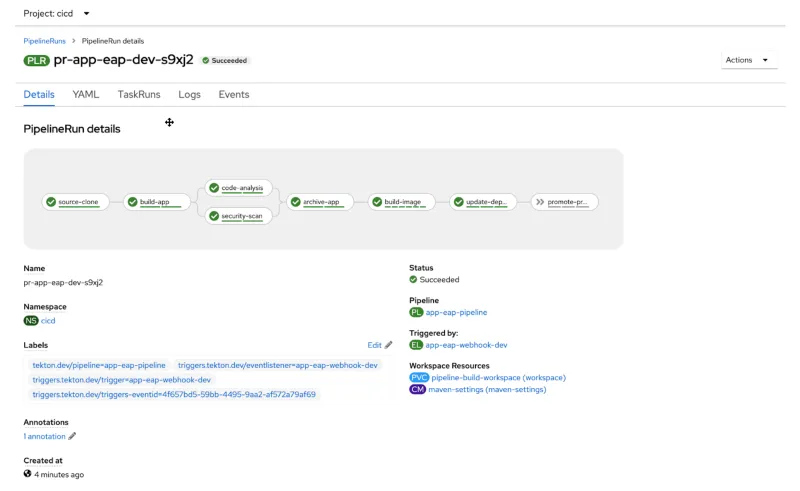
Task: Switch to the Logs tab
Action: coord(189,95)
